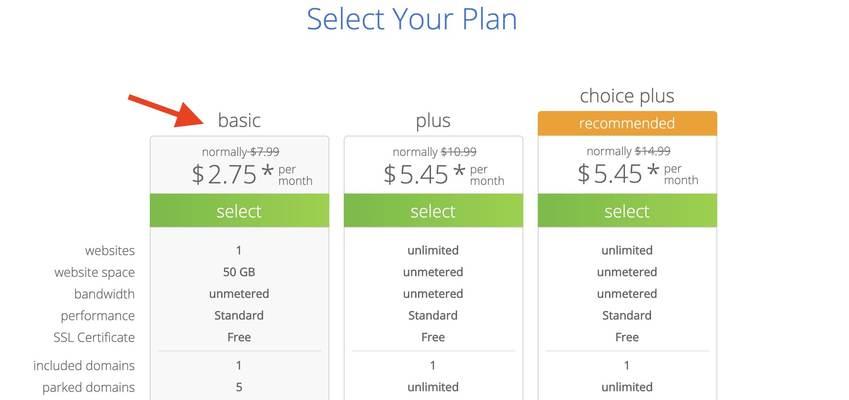Click the plus plan heading
849x400 pixels.
click(x=433, y=121)
